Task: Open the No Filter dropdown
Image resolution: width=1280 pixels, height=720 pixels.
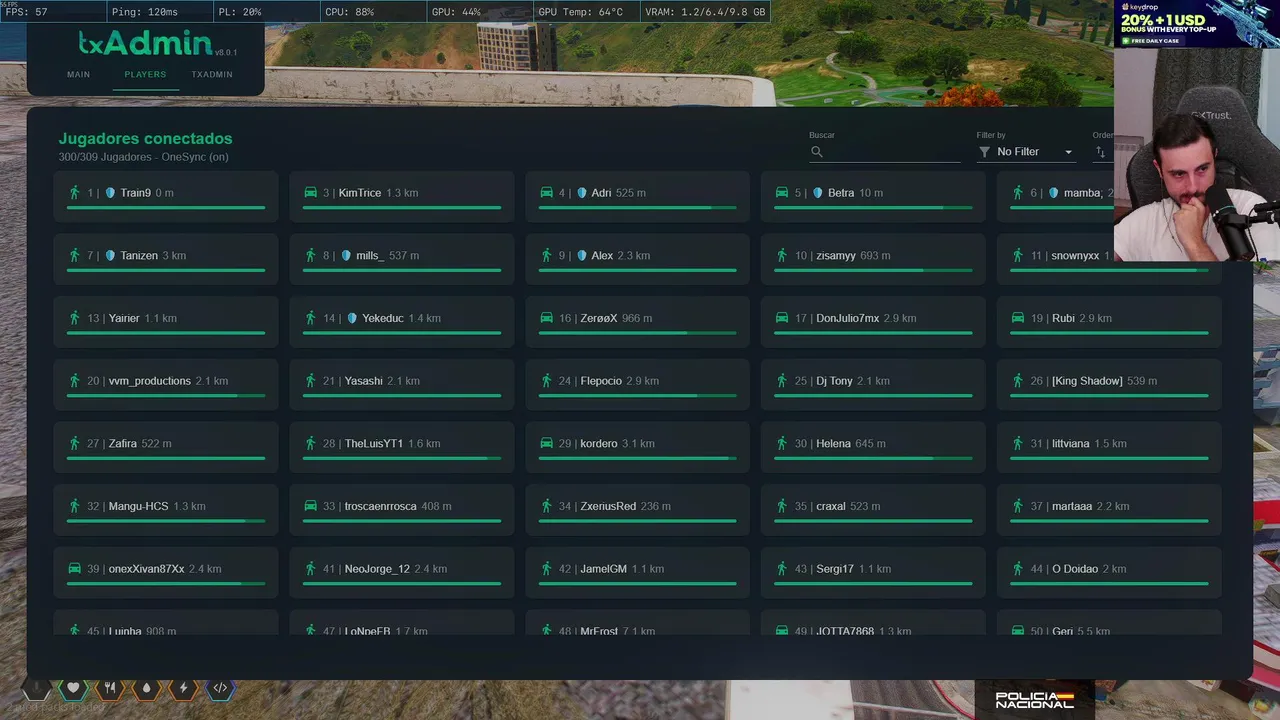Action: tap(1027, 152)
